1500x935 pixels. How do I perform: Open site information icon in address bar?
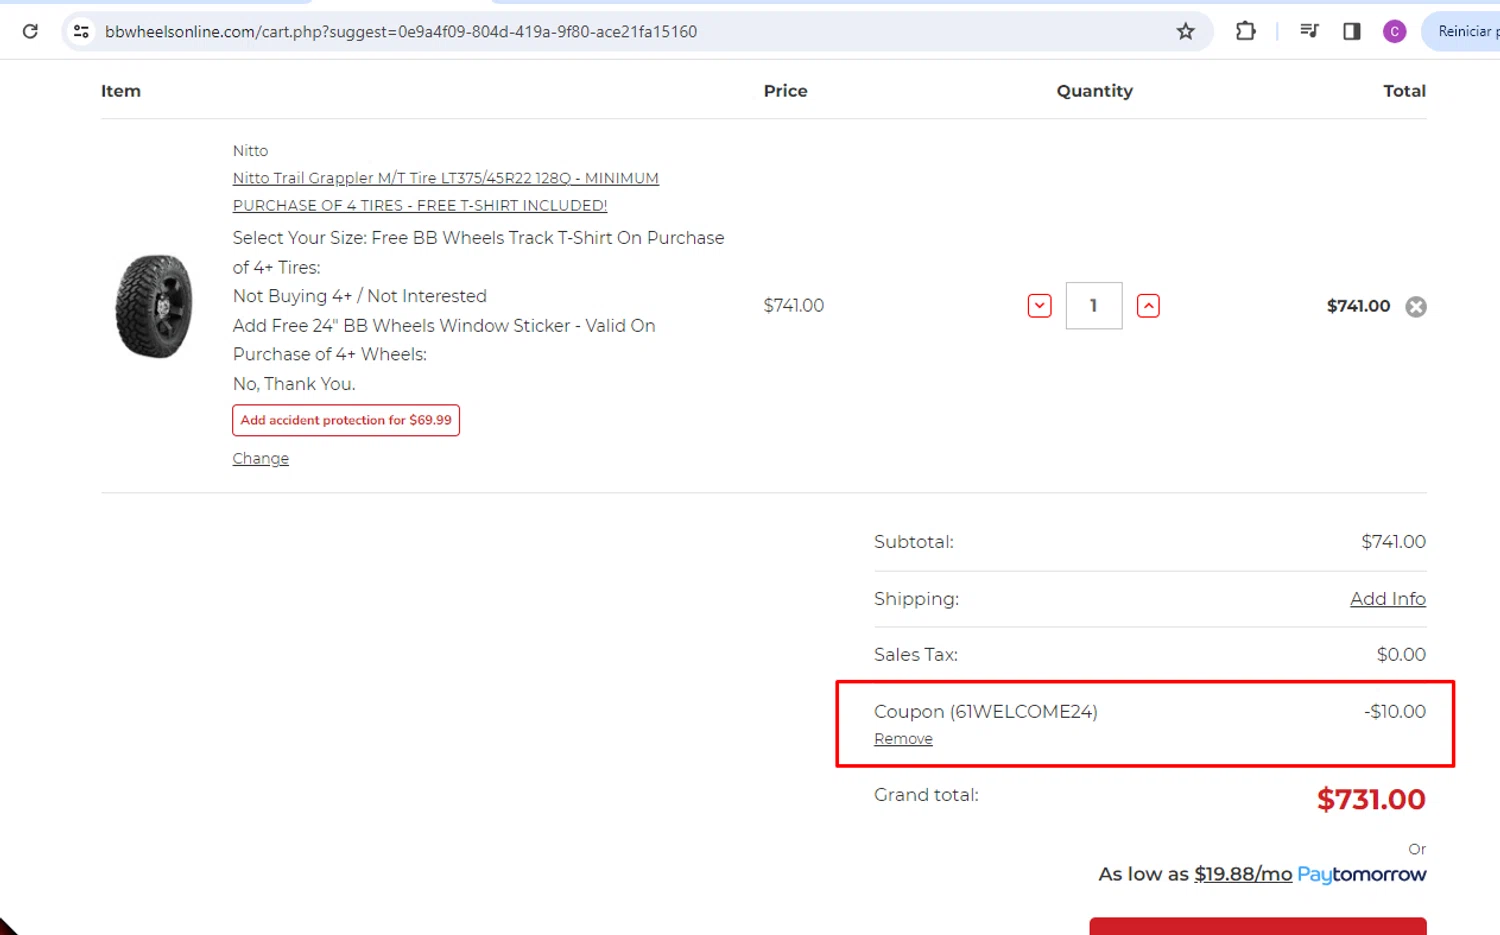pyautogui.click(x=82, y=31)
